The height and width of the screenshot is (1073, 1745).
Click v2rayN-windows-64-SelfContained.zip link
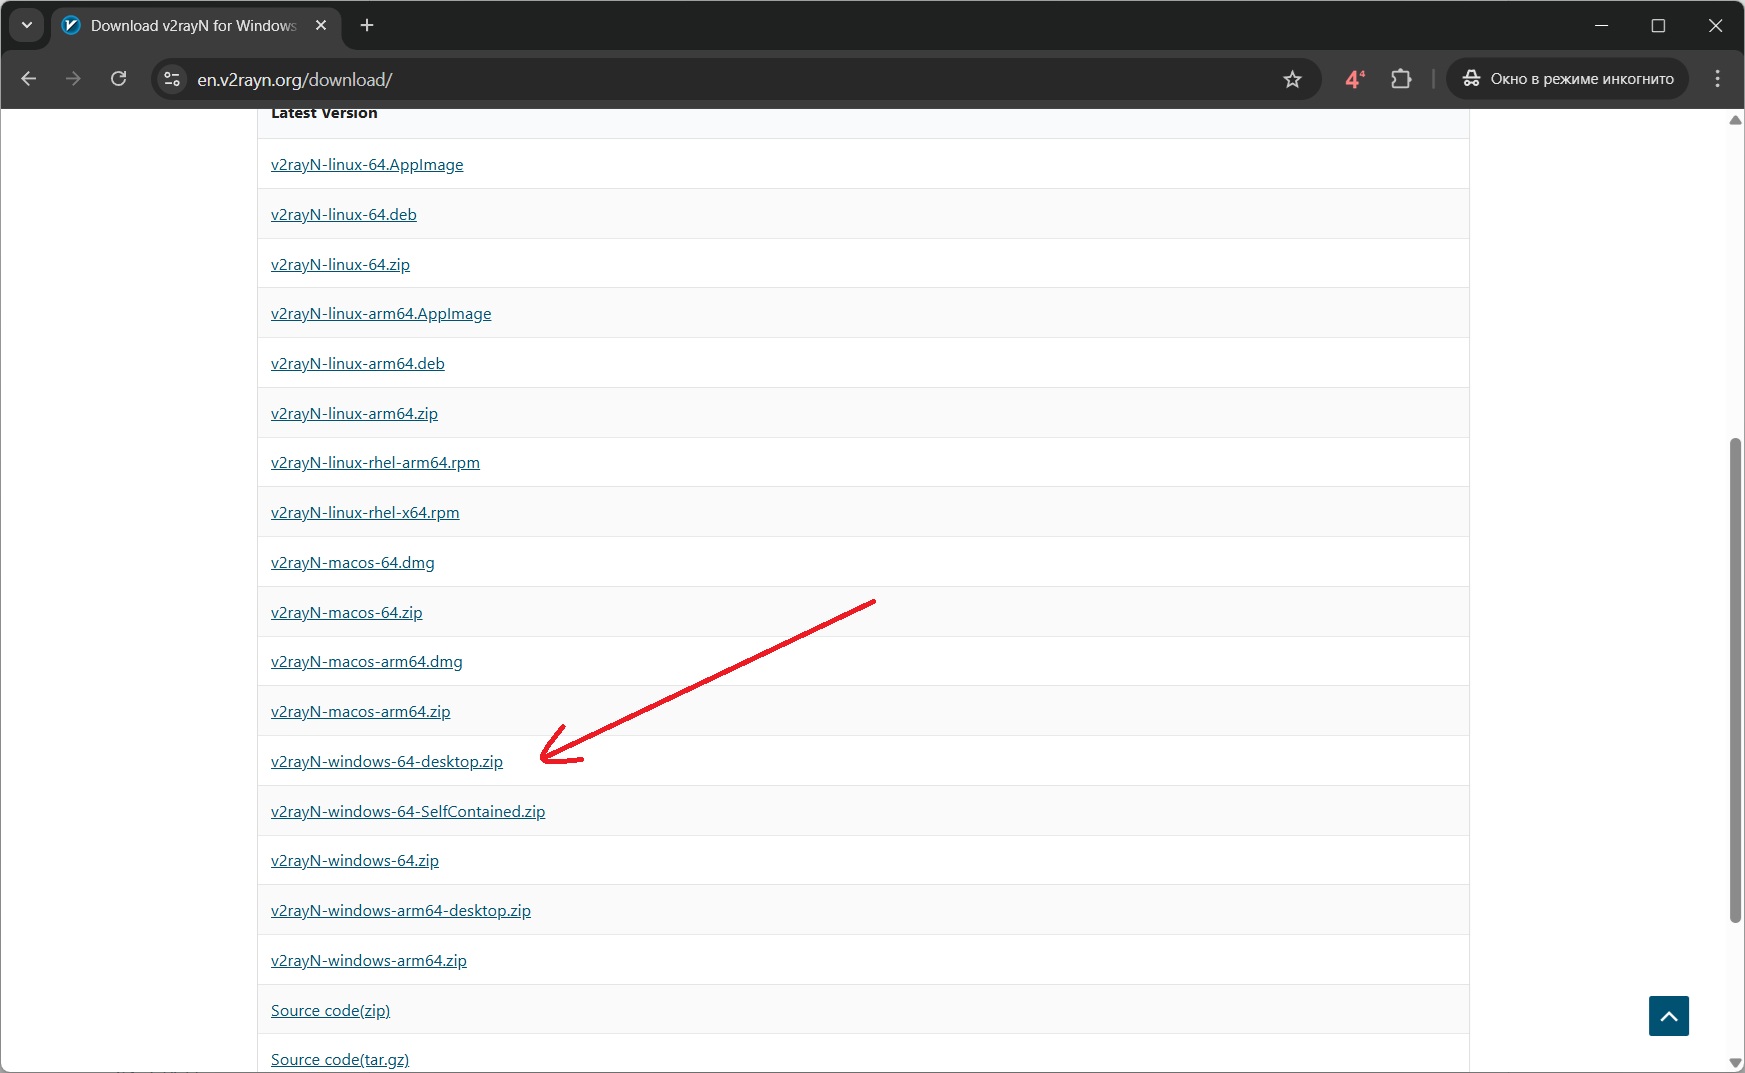click(x=407, y=812)
